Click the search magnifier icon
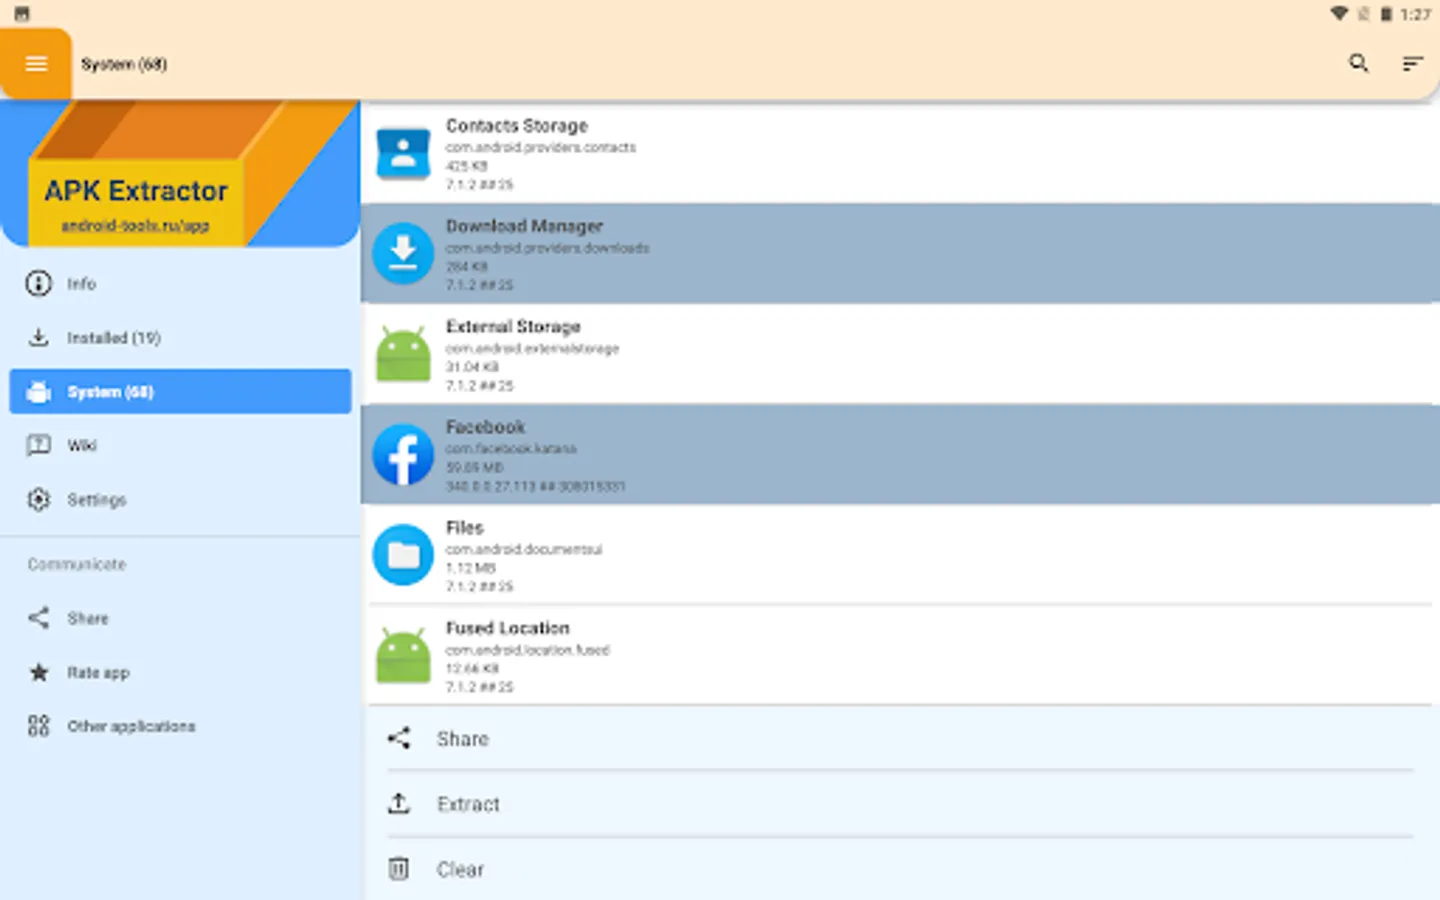 (x=1358, y=63)
